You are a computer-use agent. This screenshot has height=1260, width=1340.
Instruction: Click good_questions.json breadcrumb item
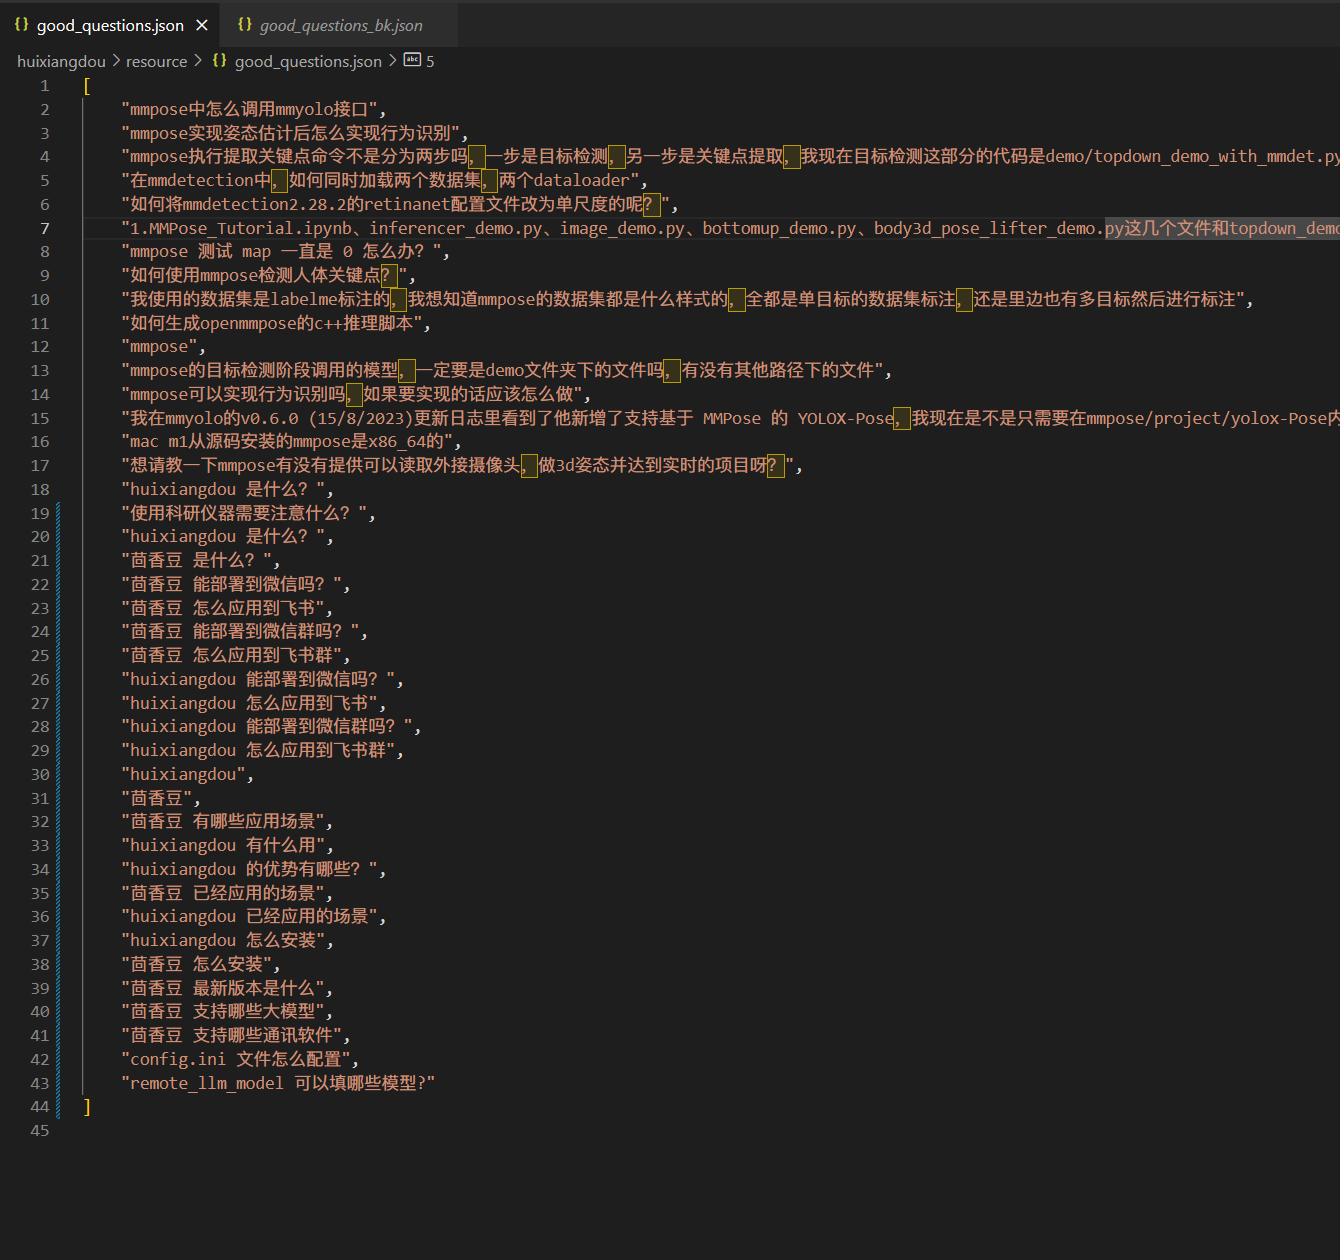pos(308,61)
